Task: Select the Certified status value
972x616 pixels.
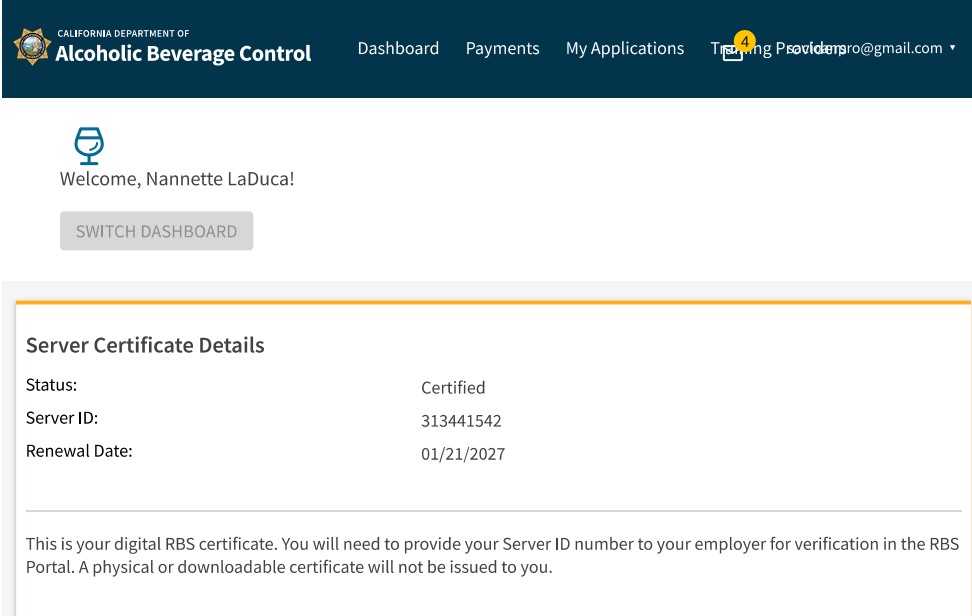Action: [x=453, y=388]
